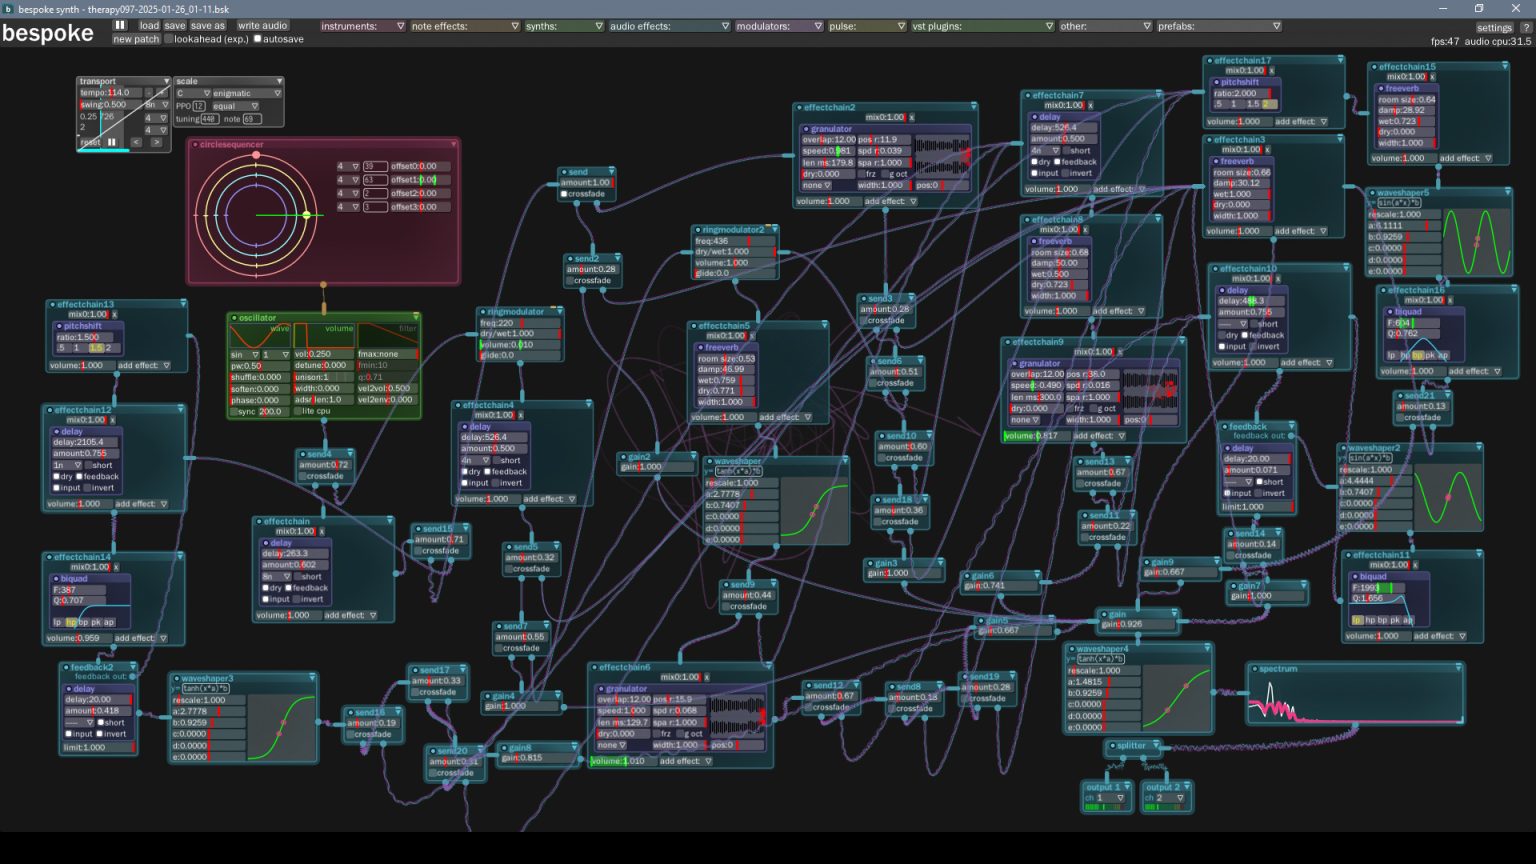Screen dimensions: 1536x864
Task: Enable the lookahead (exp.) checkbox
Action: pyautogui.click(x=168, y=39)
